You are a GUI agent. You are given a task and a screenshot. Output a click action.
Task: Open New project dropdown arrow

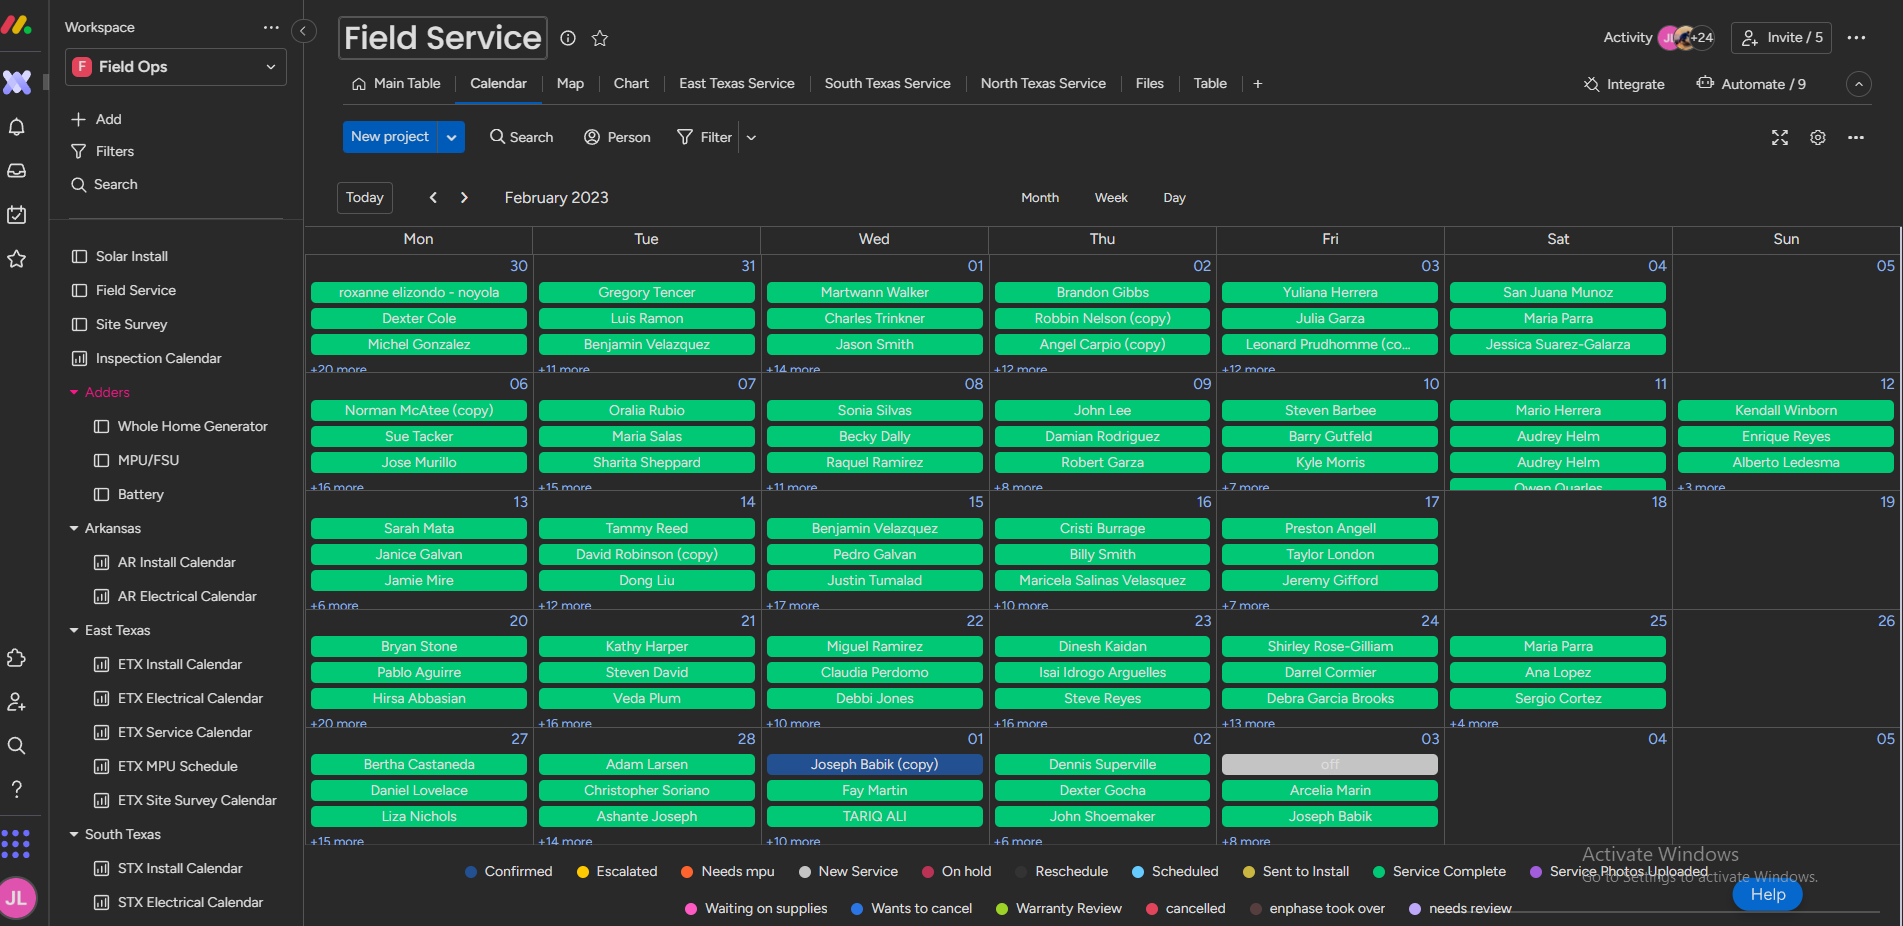(x=452, y=137)
